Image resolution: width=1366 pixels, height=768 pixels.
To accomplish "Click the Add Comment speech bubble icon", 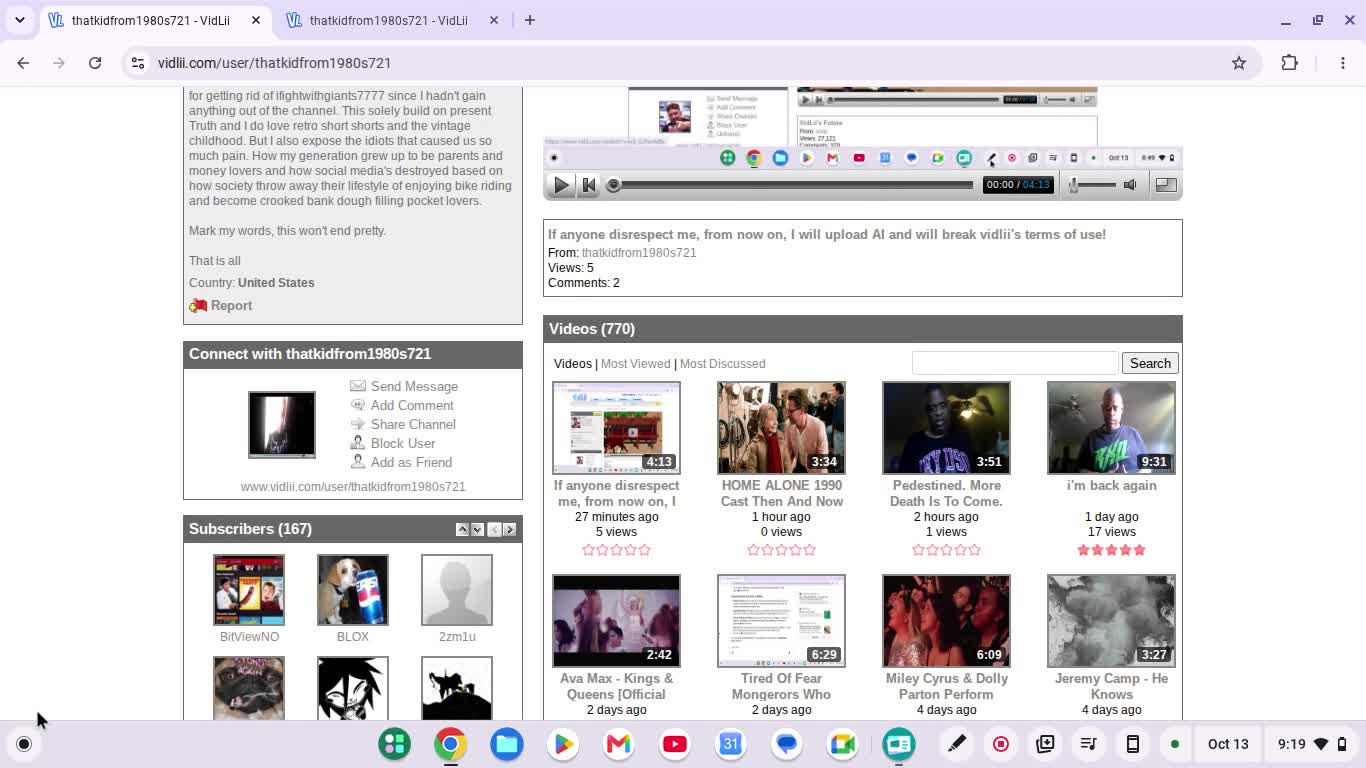I will [358, 405].
